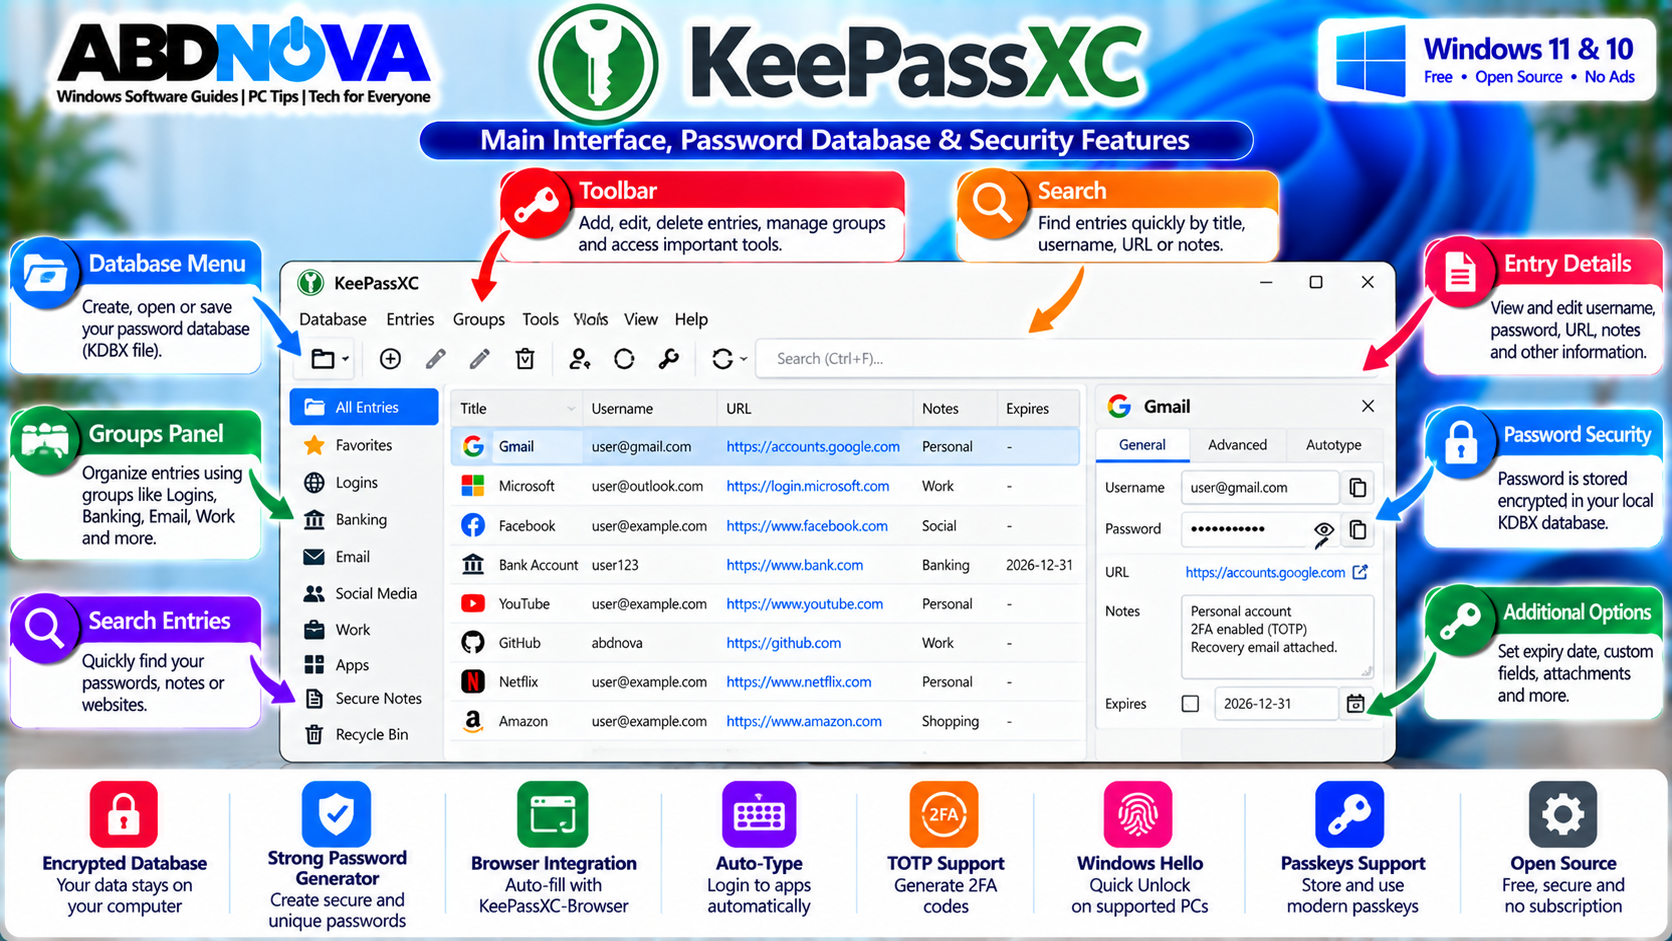The width and height of the screenshot is (1672, 941).
Task: Close the Gmail entry details panel
Action: (x=1367, y=406)
